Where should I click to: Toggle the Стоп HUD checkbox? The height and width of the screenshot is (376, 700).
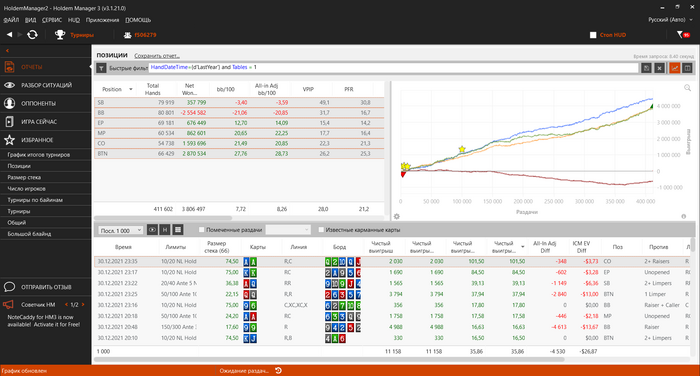coord(593,35)
